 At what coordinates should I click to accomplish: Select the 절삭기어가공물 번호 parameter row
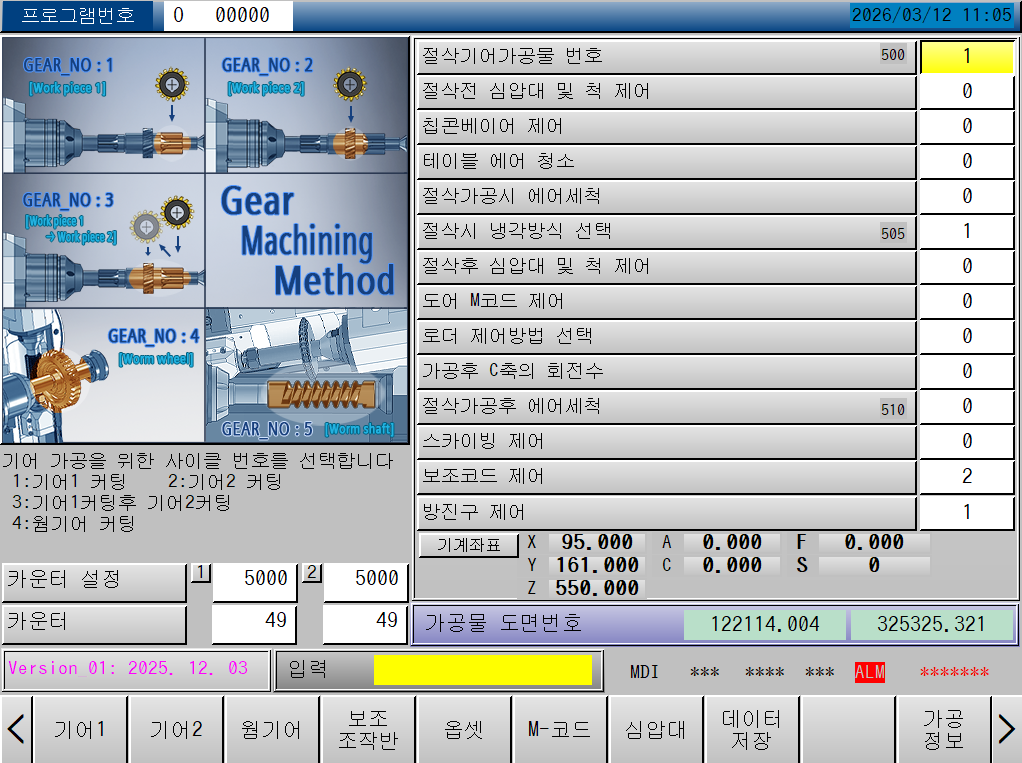(x=666, y=57)
